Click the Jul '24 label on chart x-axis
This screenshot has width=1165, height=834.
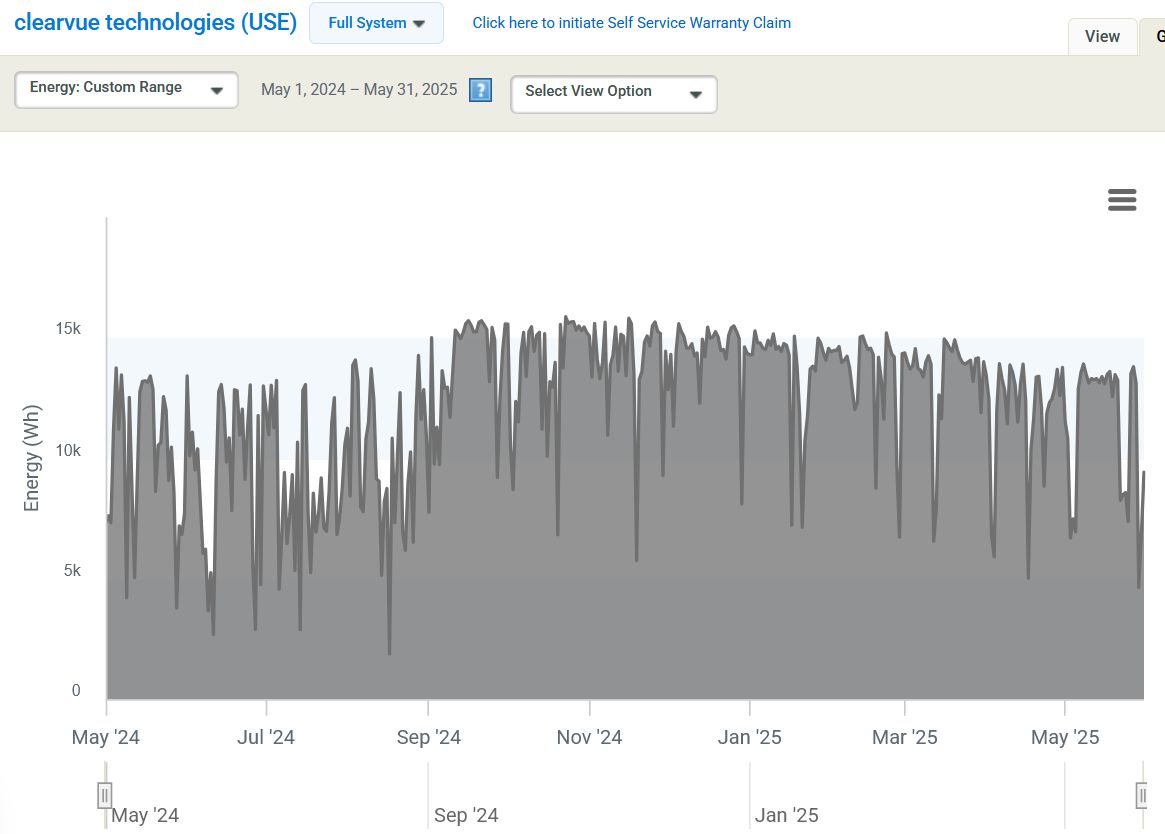[x=266, y=738]
